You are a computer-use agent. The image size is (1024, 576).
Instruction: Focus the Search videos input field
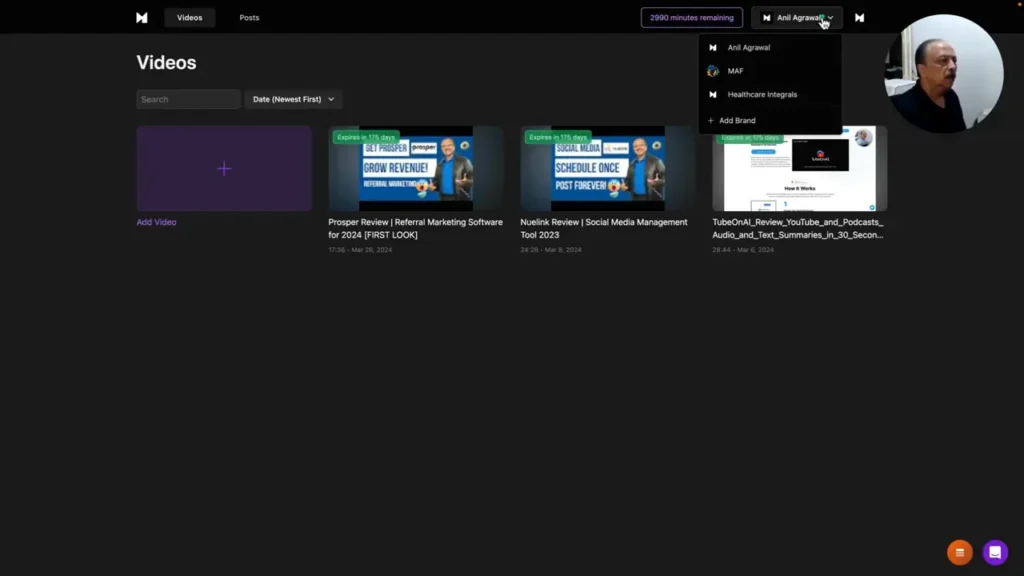point(188,99)
